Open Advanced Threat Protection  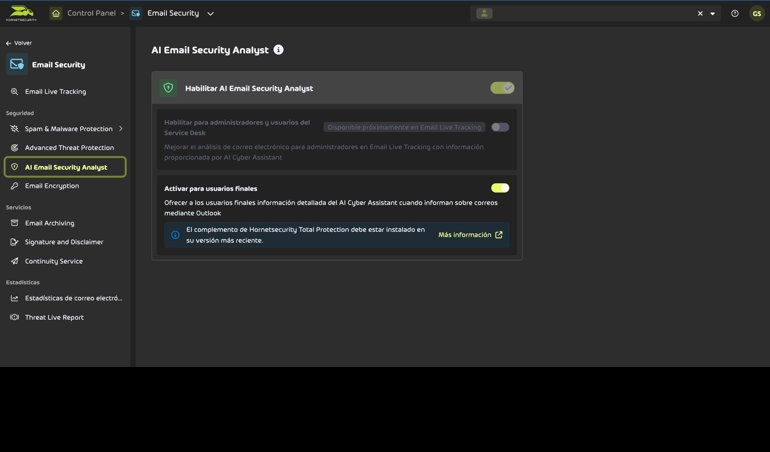[69, 147]
